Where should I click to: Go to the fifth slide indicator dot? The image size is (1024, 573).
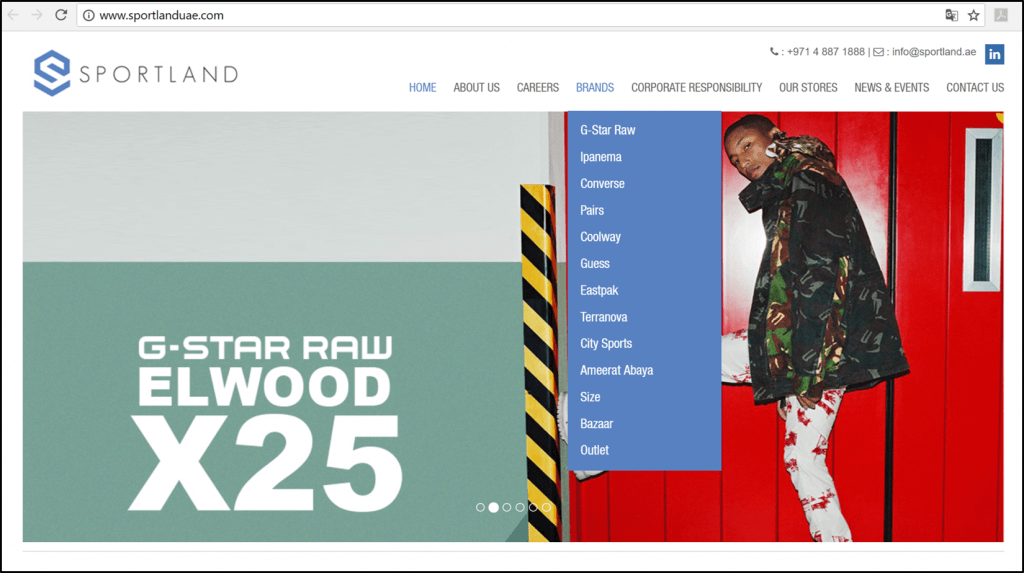[533, 507]
